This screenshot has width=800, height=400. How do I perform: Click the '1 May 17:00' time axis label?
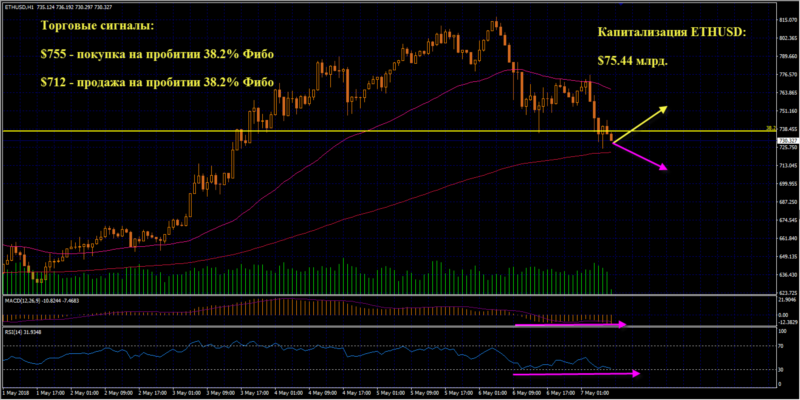[x=52, y=394]
